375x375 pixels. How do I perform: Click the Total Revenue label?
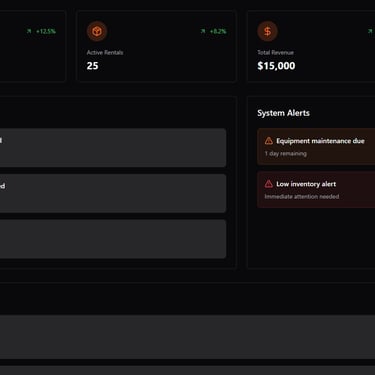(x=275, y=52)
